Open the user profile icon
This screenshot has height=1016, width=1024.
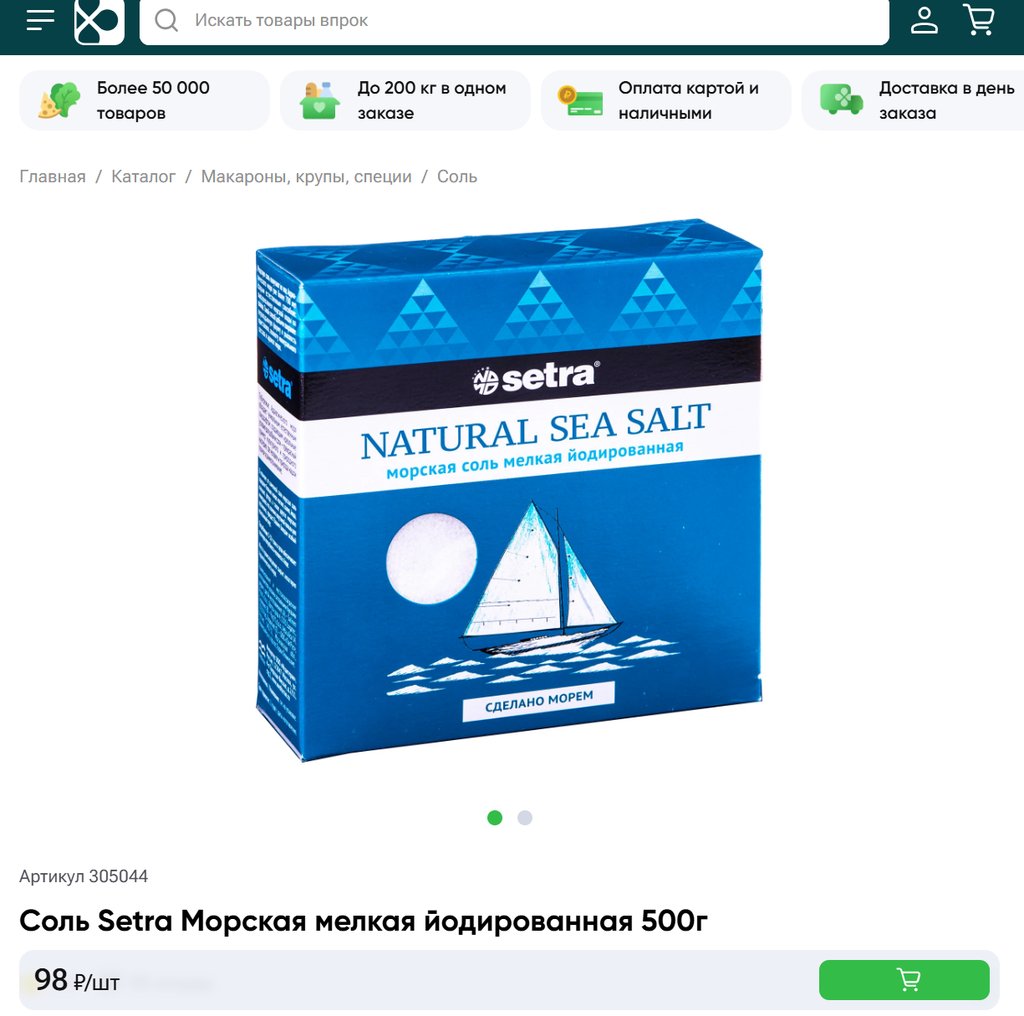(924, 20)
